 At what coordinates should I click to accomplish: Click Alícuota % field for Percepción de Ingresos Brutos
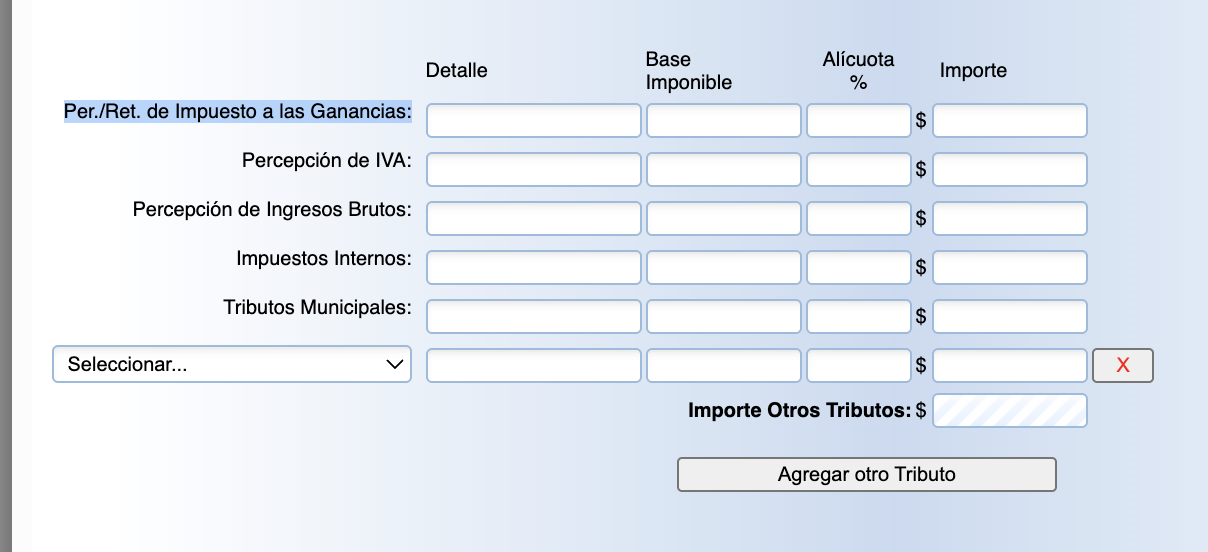click(858, 219)
